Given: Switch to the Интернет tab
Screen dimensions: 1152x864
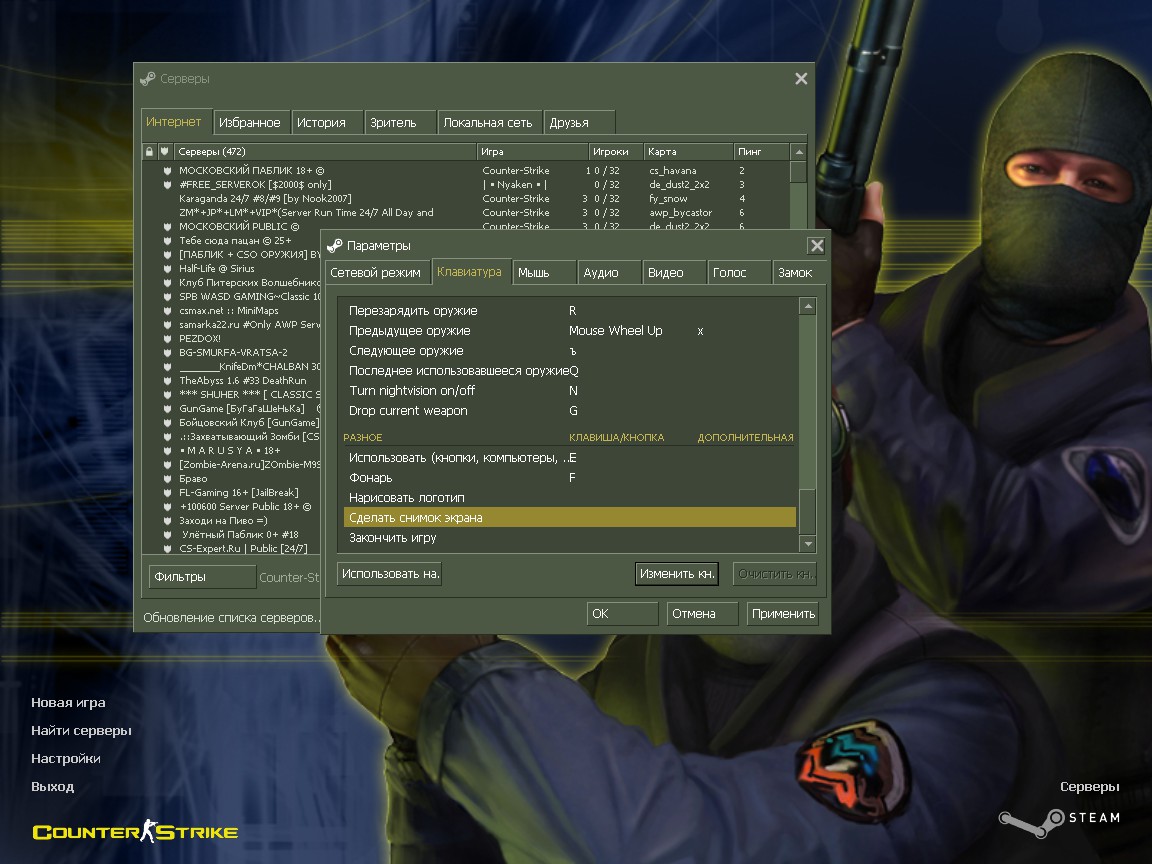Looking at the screenshot, I should coord(176,122).
